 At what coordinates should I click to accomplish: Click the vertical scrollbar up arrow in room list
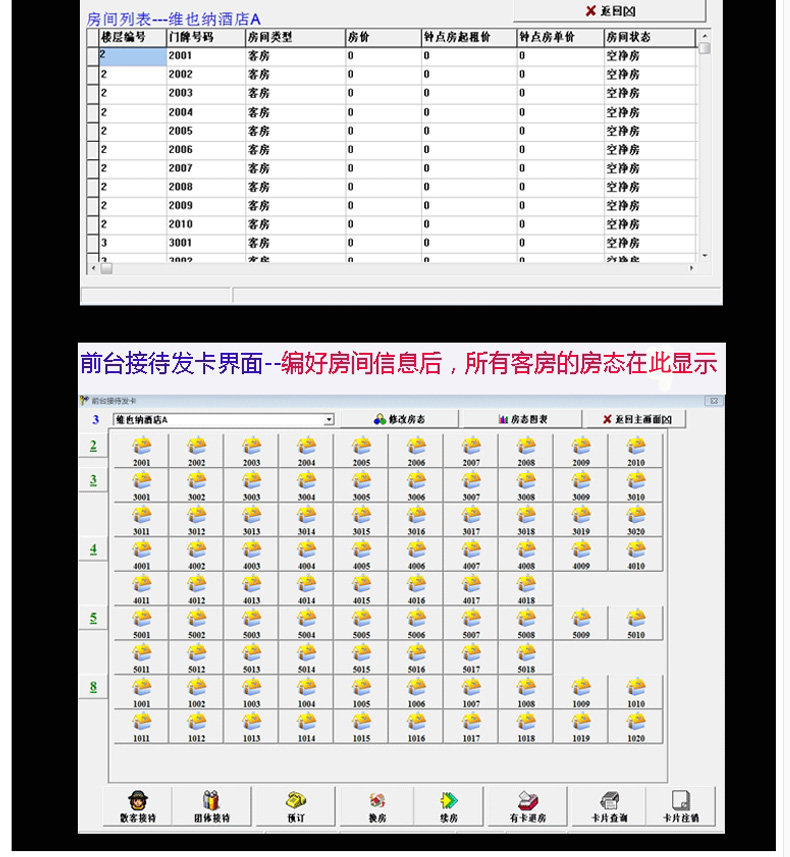click(x=705, y=36)
